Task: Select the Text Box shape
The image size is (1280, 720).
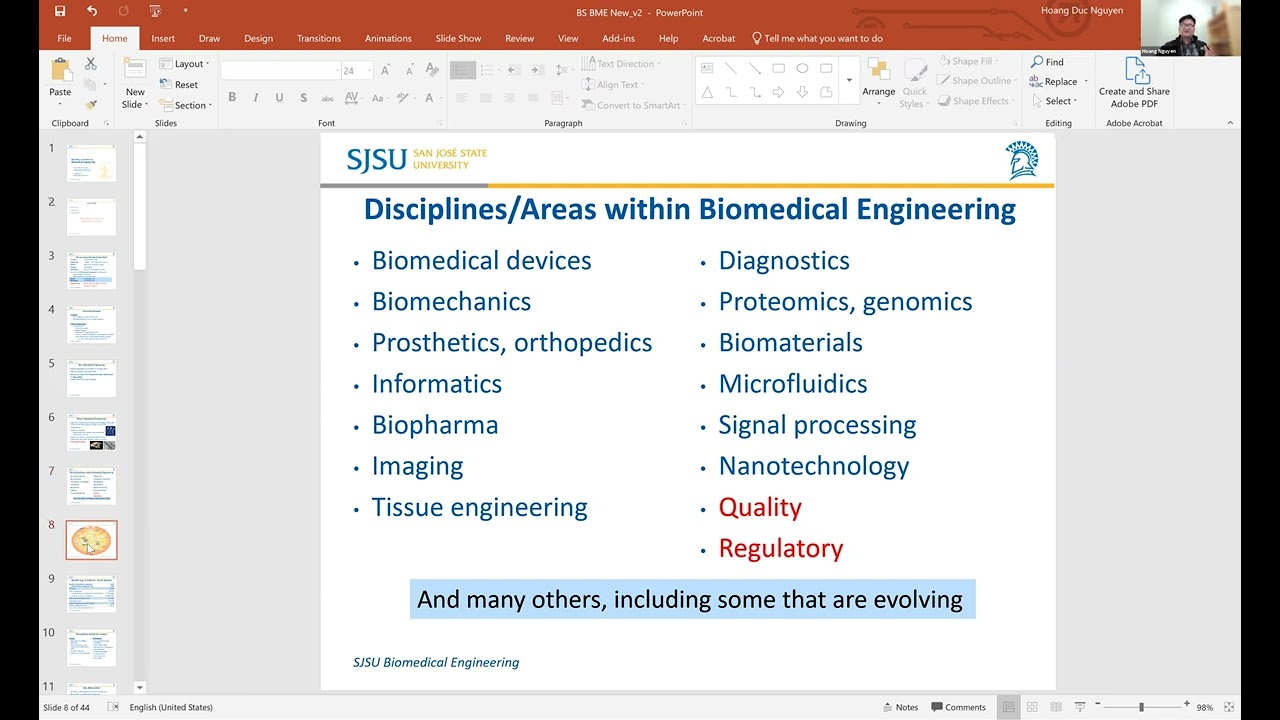Action: tap(707, 68)
